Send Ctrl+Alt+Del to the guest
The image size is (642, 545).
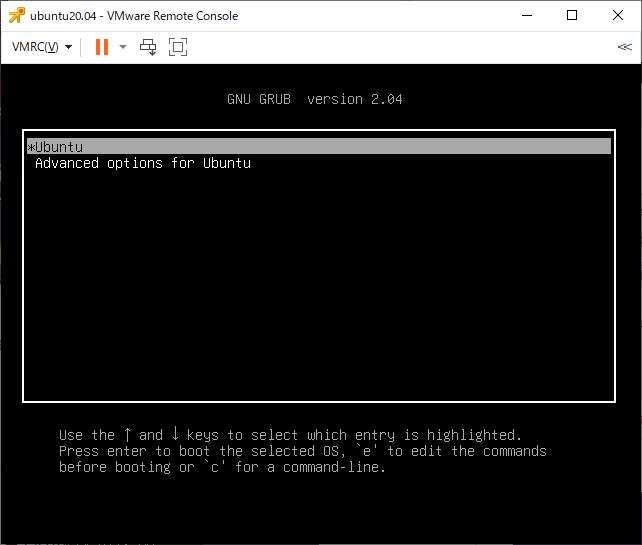(148, 47)
